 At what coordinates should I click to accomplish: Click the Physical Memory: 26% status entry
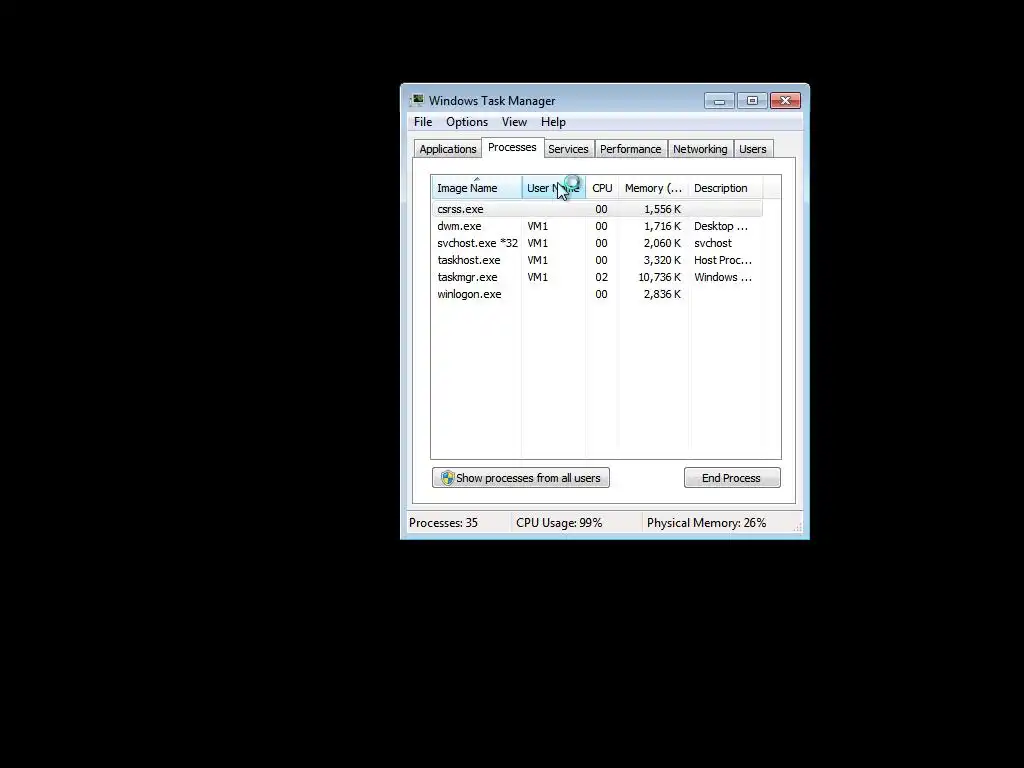[707, 523]
